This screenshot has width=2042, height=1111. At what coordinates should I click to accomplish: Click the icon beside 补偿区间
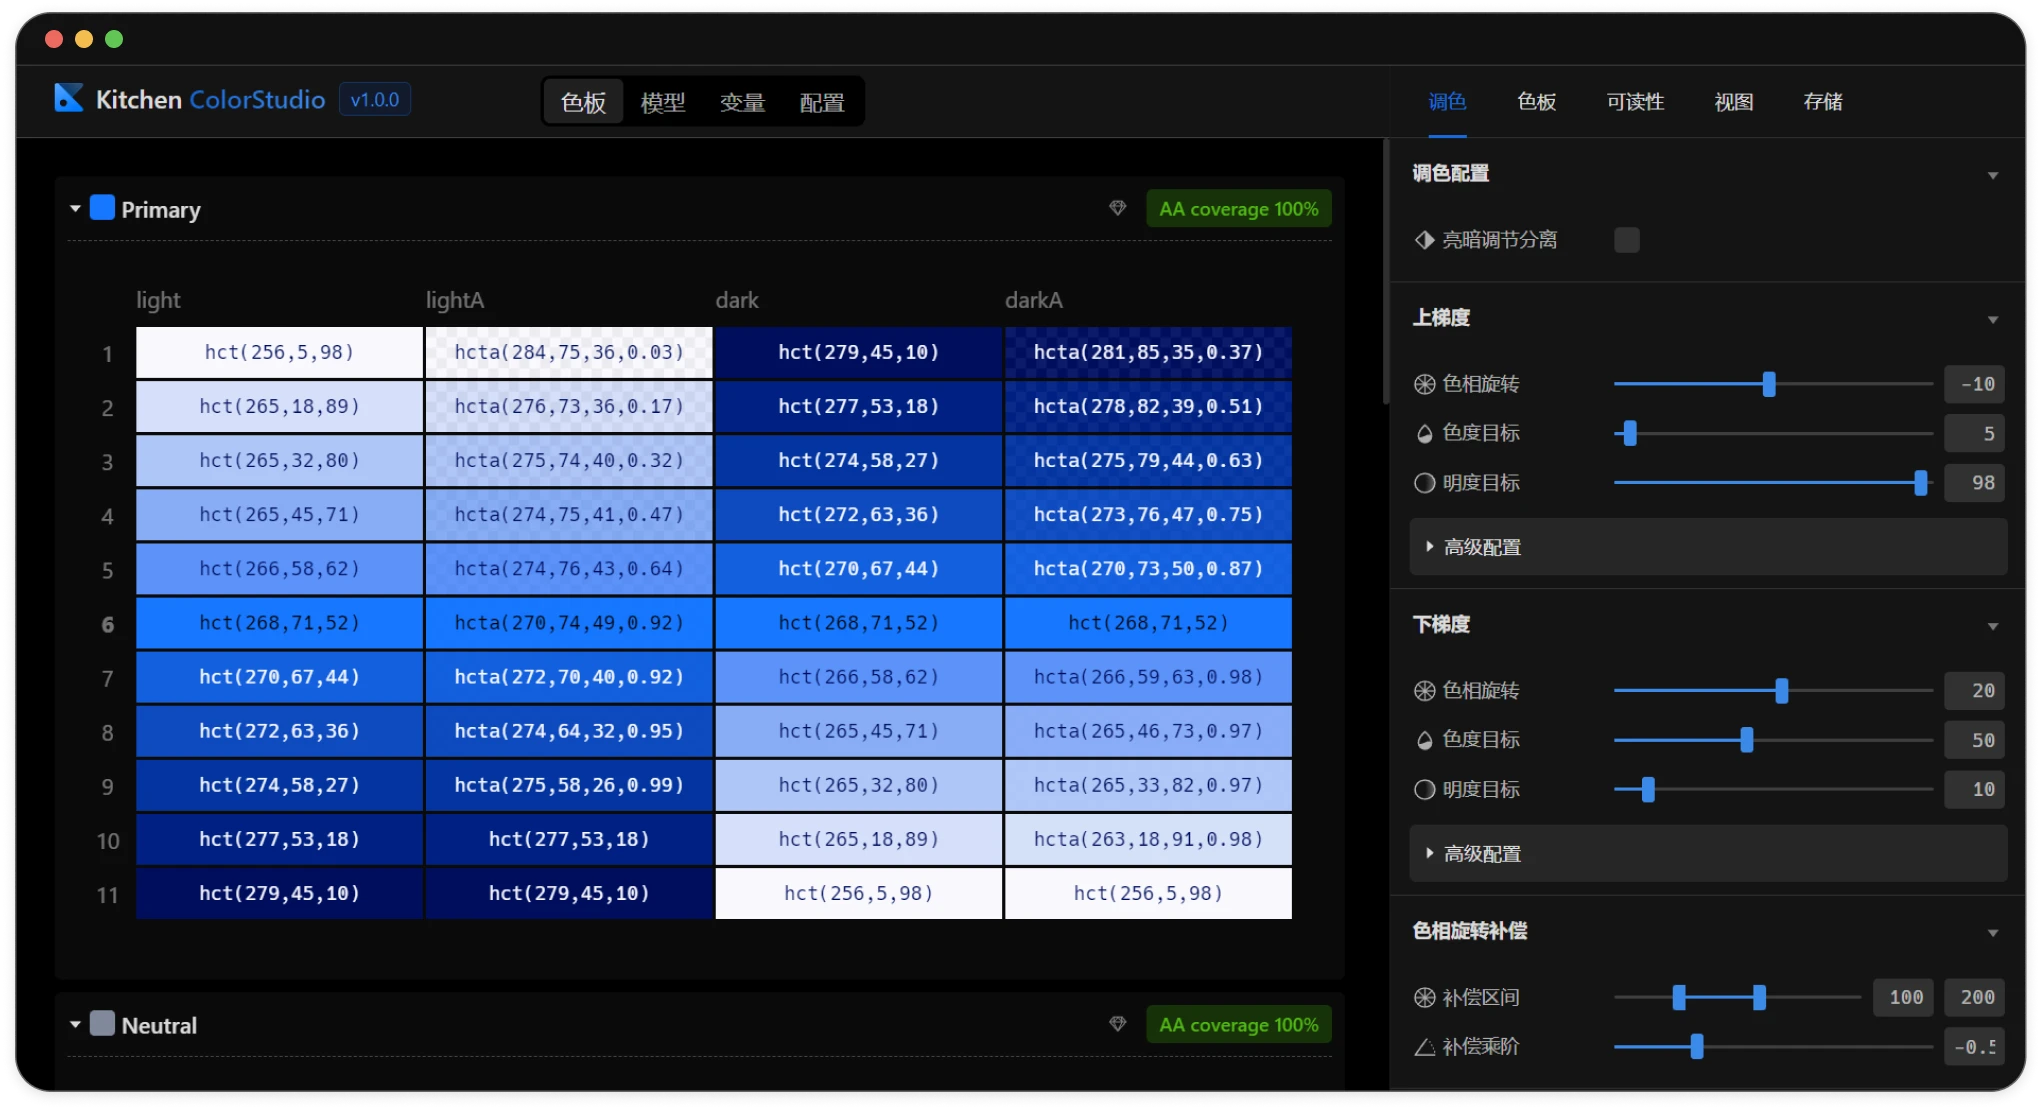(1424, 997)
